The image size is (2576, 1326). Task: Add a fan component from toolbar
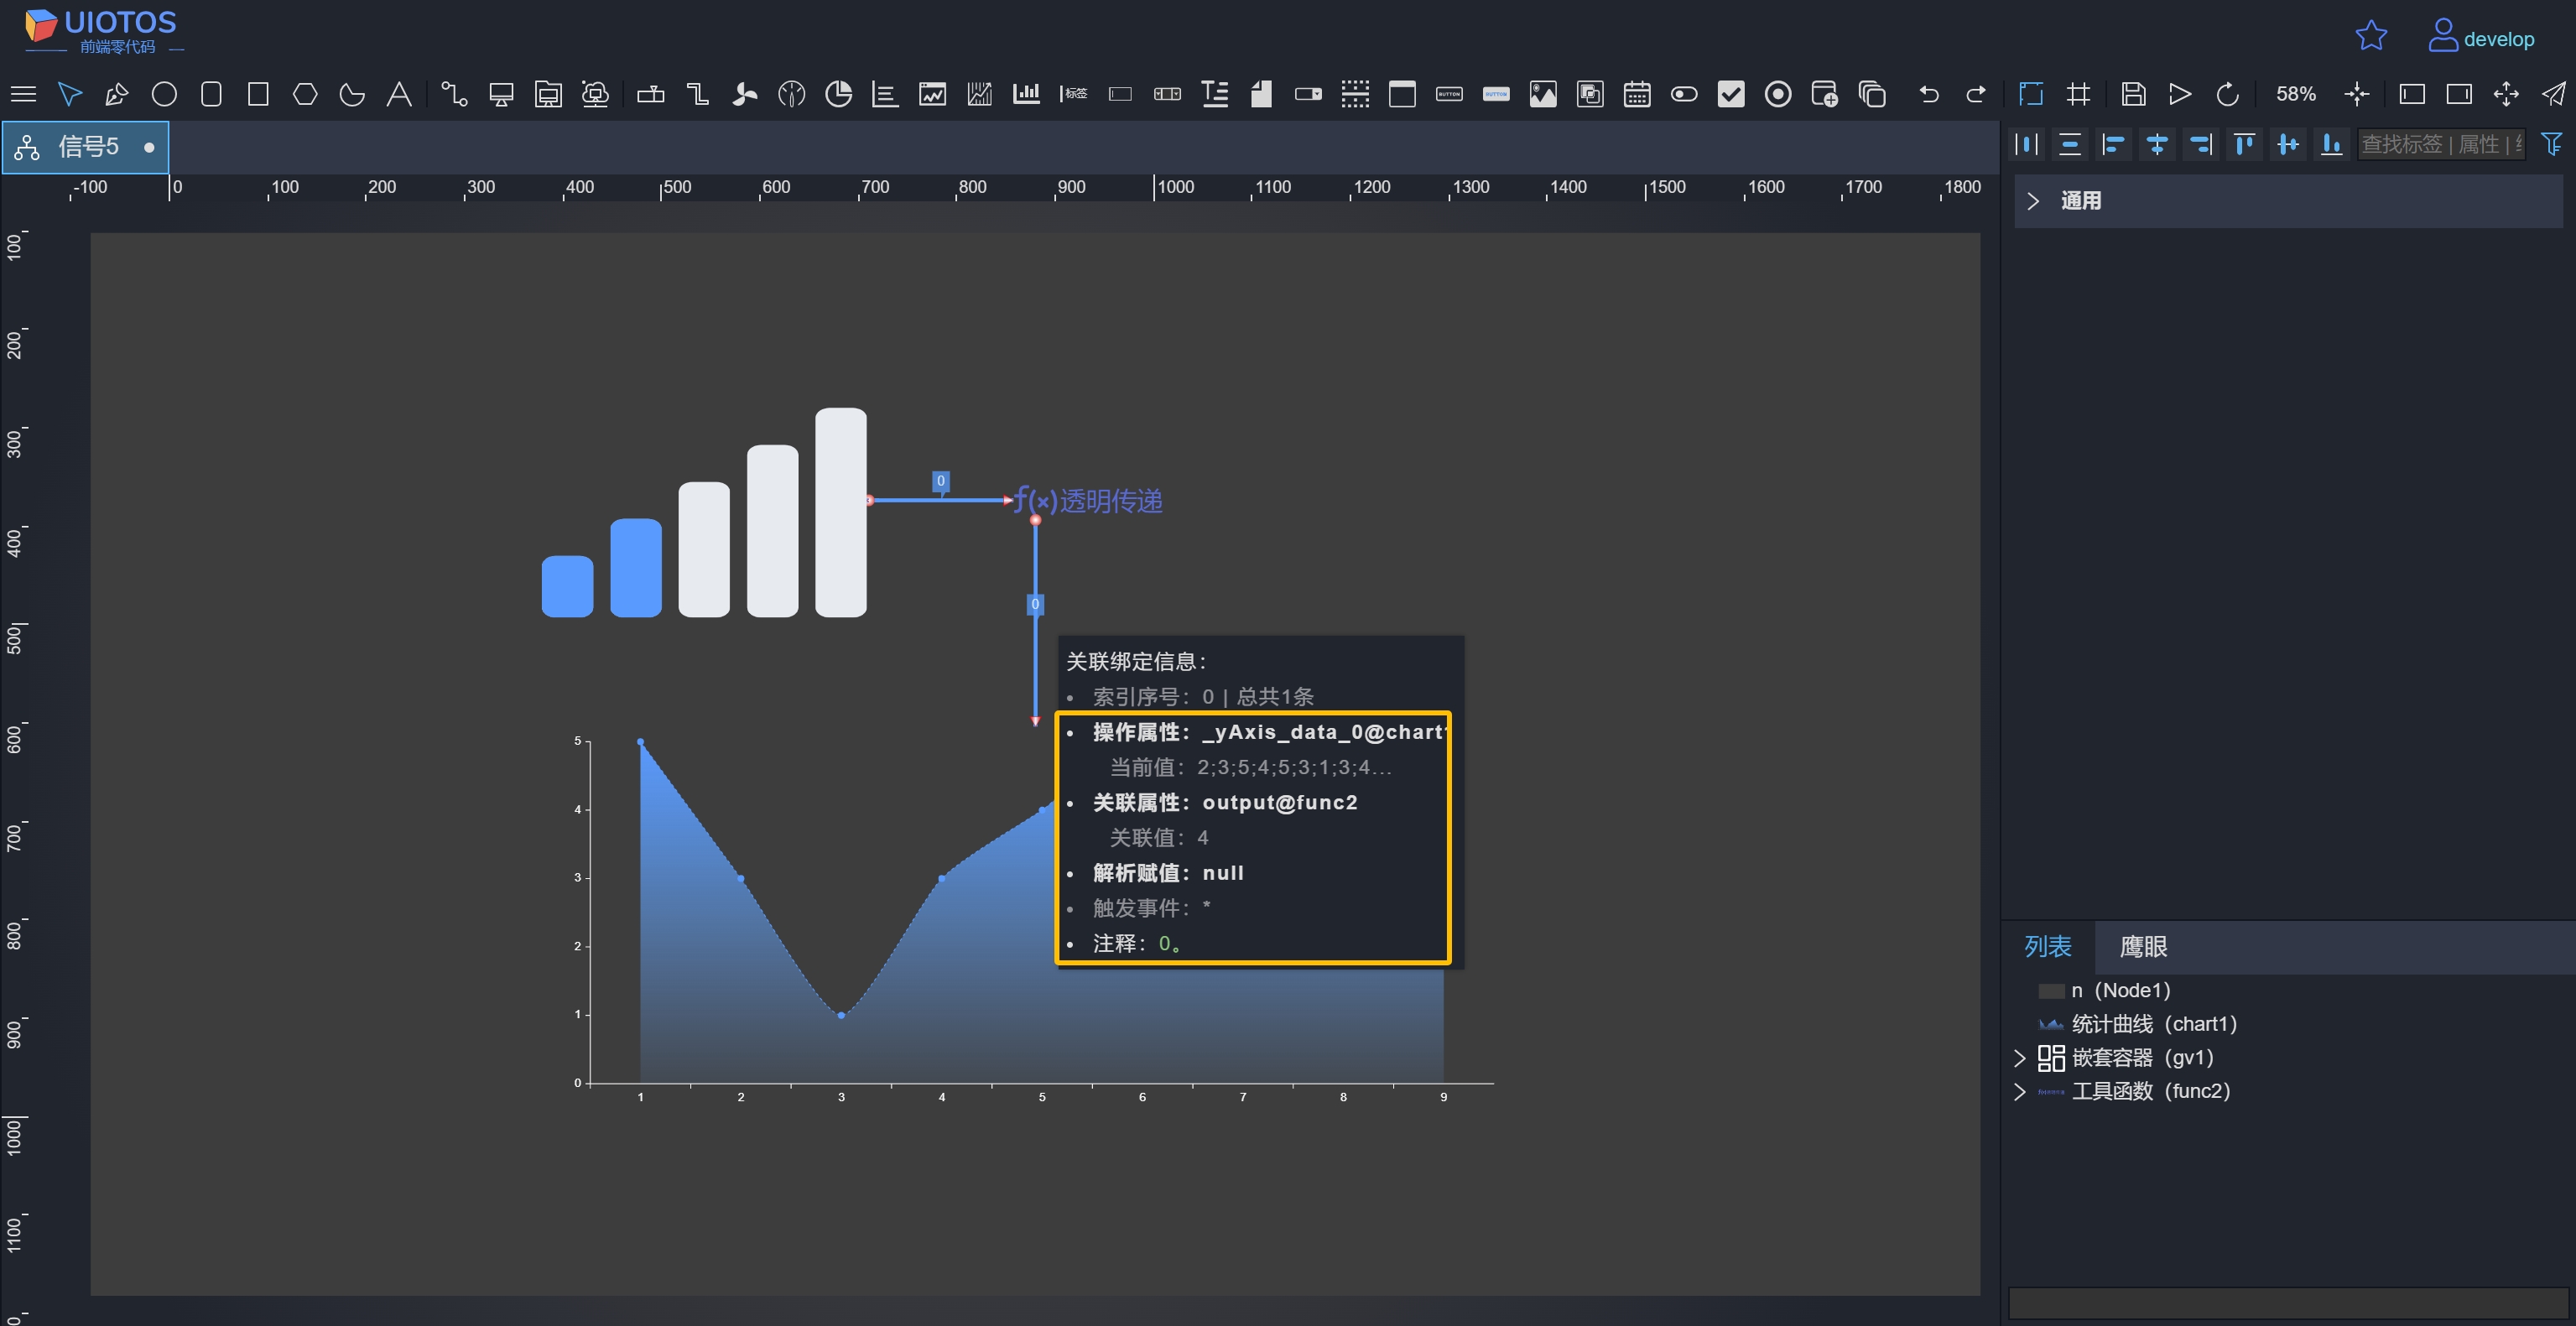(x=744, y=94)
